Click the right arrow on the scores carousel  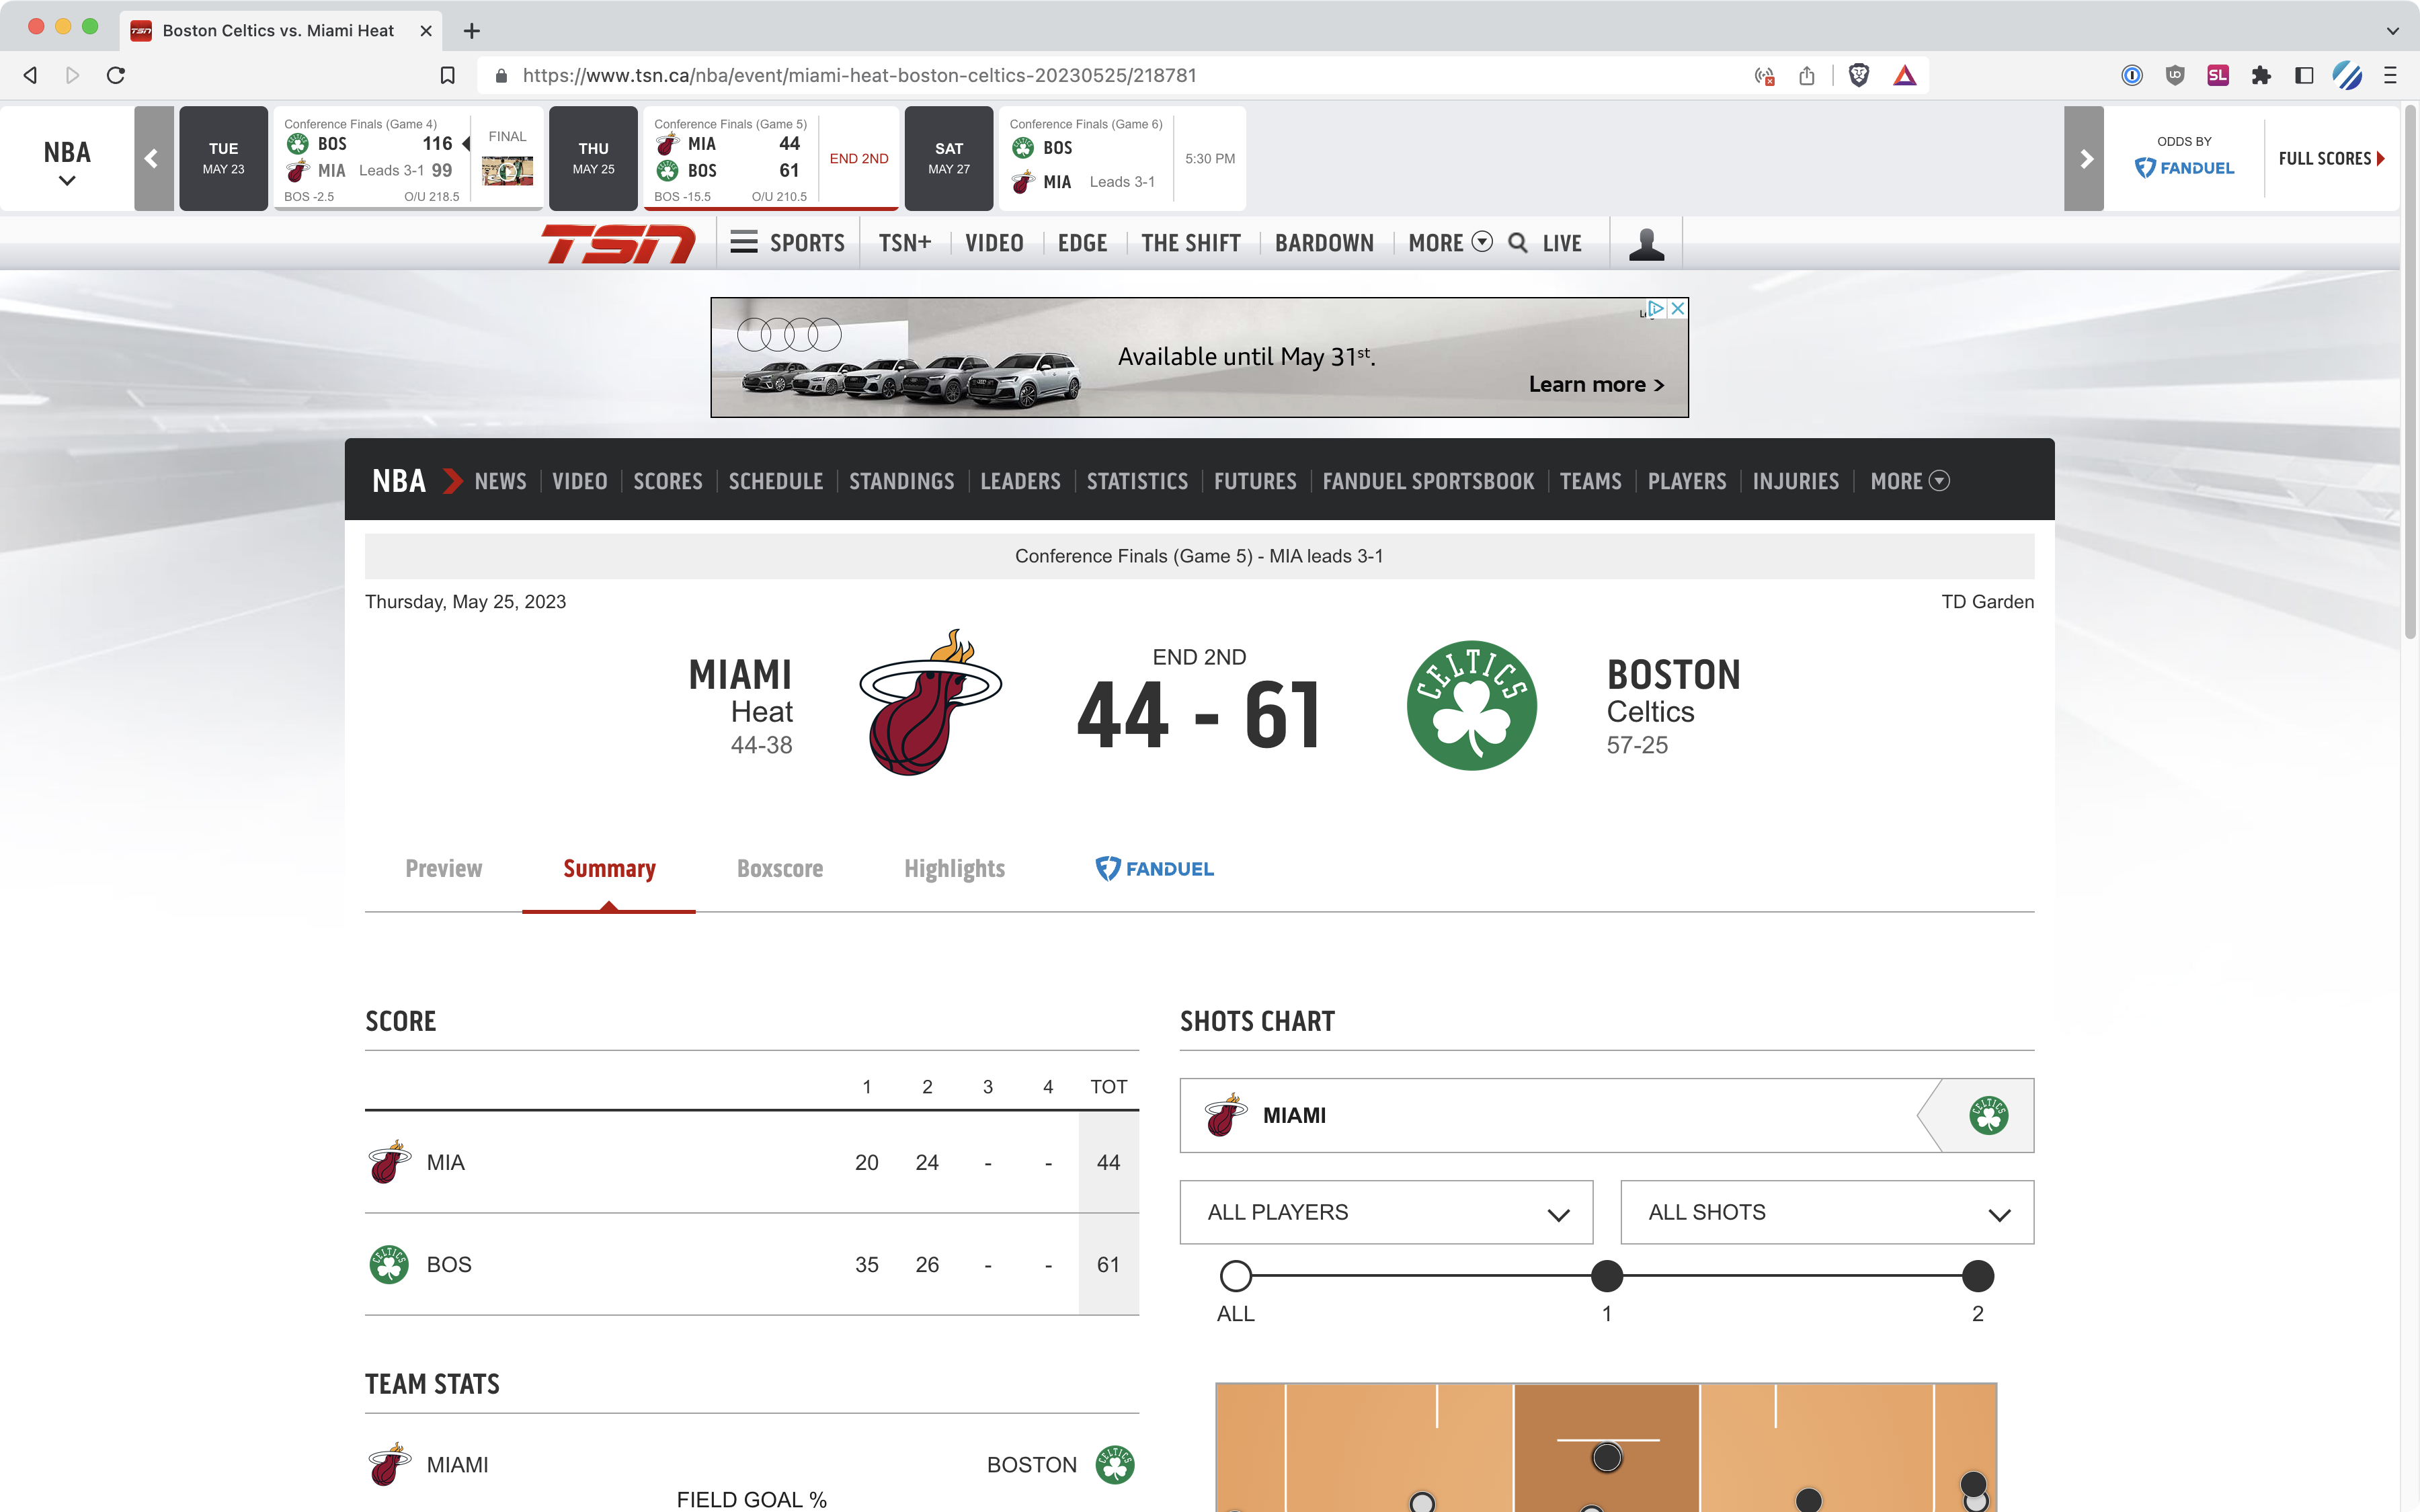[2086, 158]
